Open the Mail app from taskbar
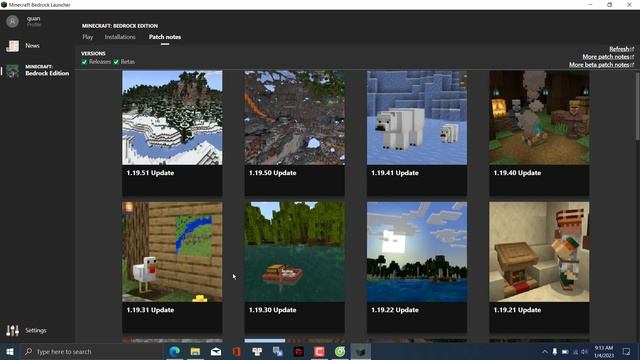This screenshot has width=640, height=360. (x=216, y=351)
